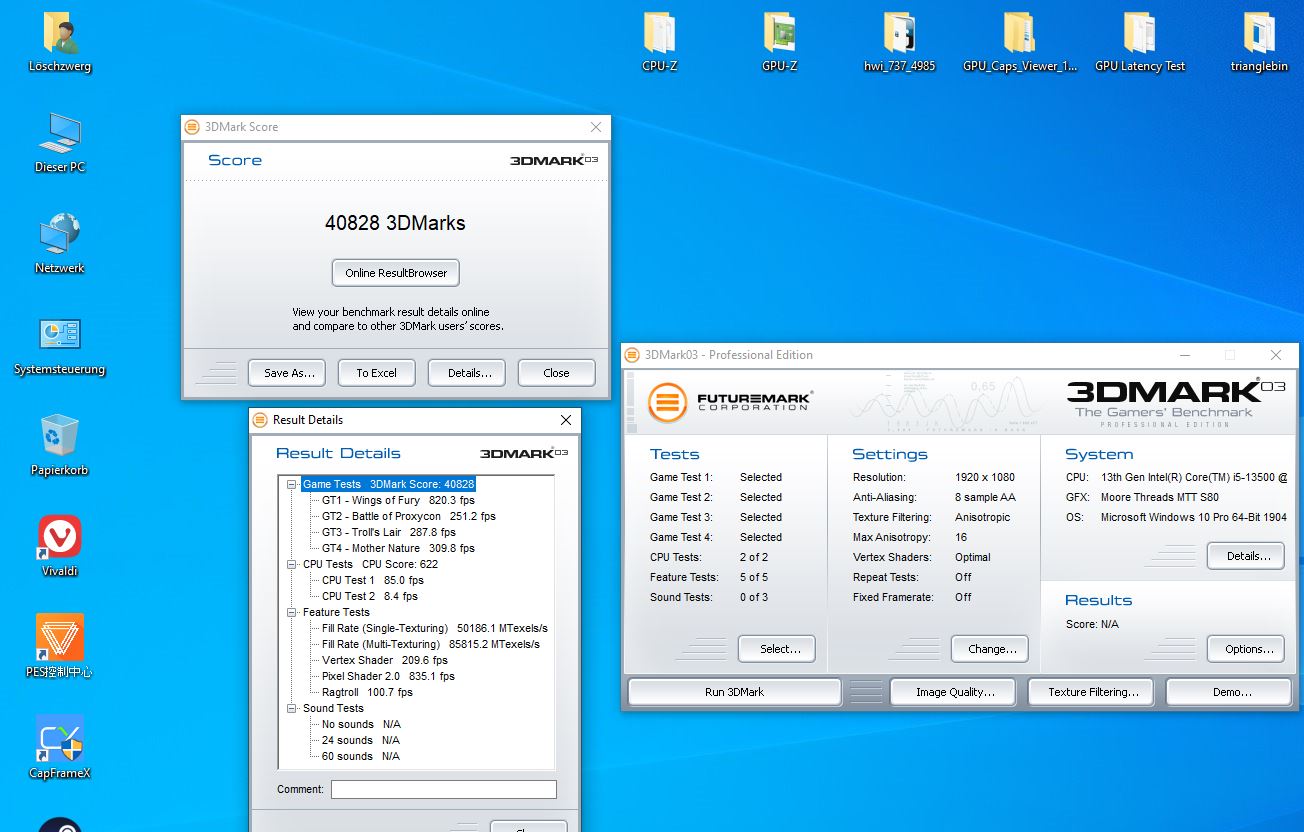Launch the Vivaldi browser shortcut
This screenshot has height=832, width=1304.
point(60,539)
